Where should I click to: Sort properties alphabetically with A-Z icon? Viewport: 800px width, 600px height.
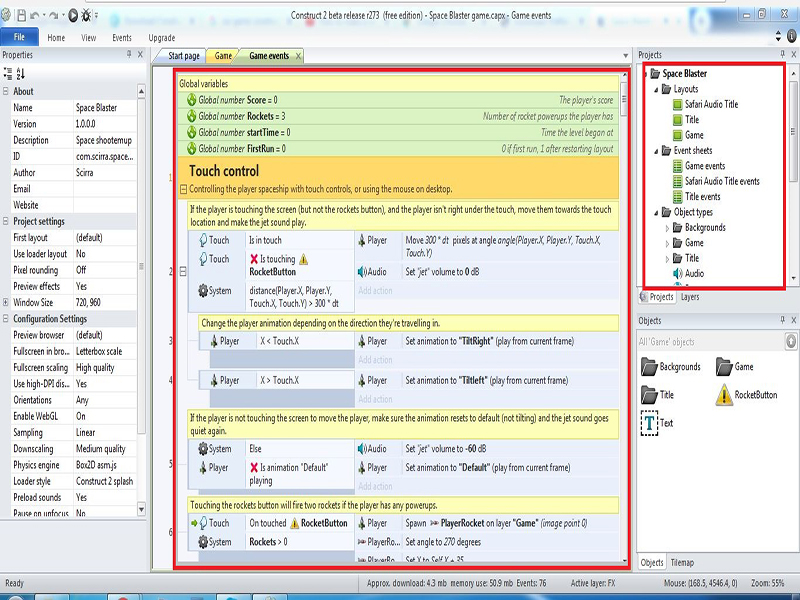(20, 73)
